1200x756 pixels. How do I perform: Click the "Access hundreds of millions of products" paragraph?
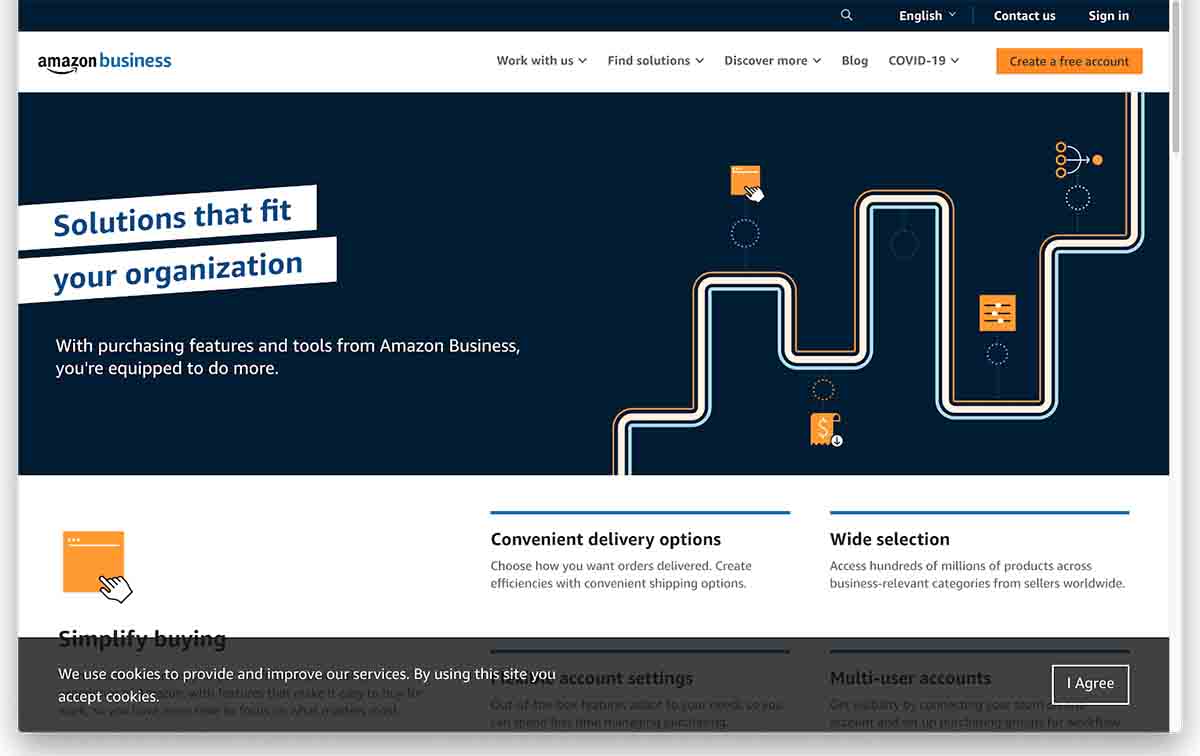click(x=978, y=575)
